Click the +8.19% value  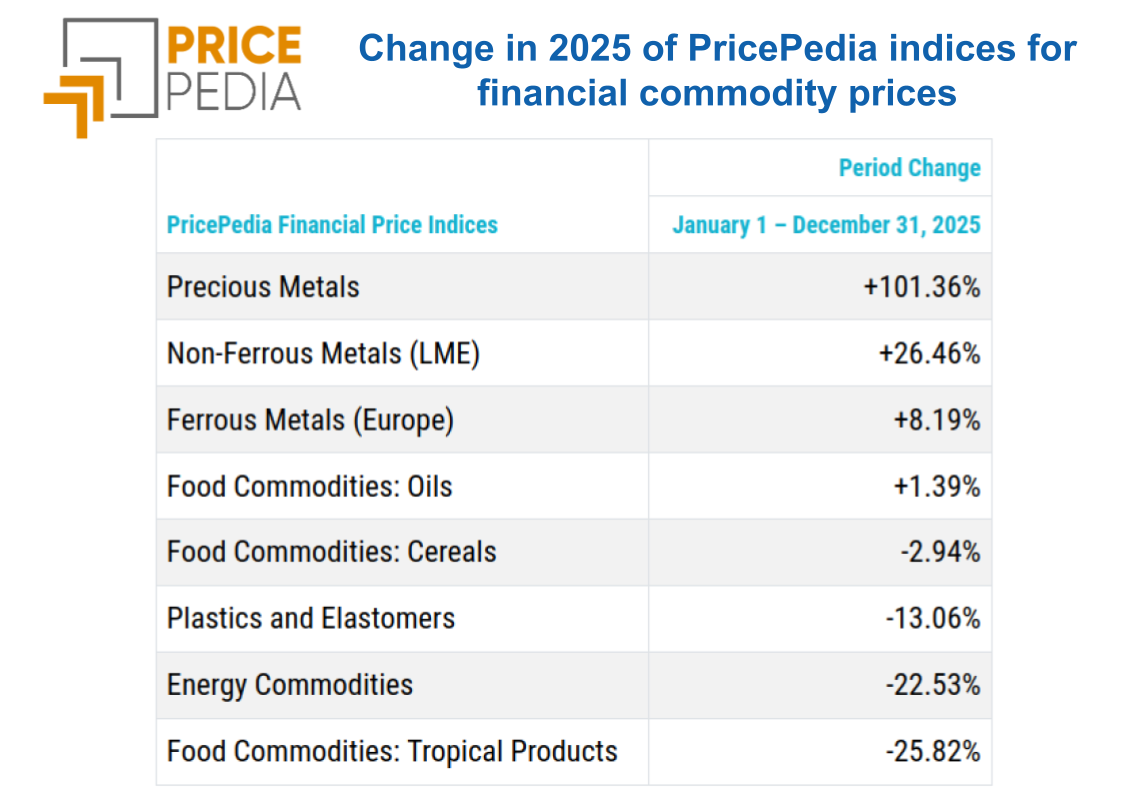(936, 420)
